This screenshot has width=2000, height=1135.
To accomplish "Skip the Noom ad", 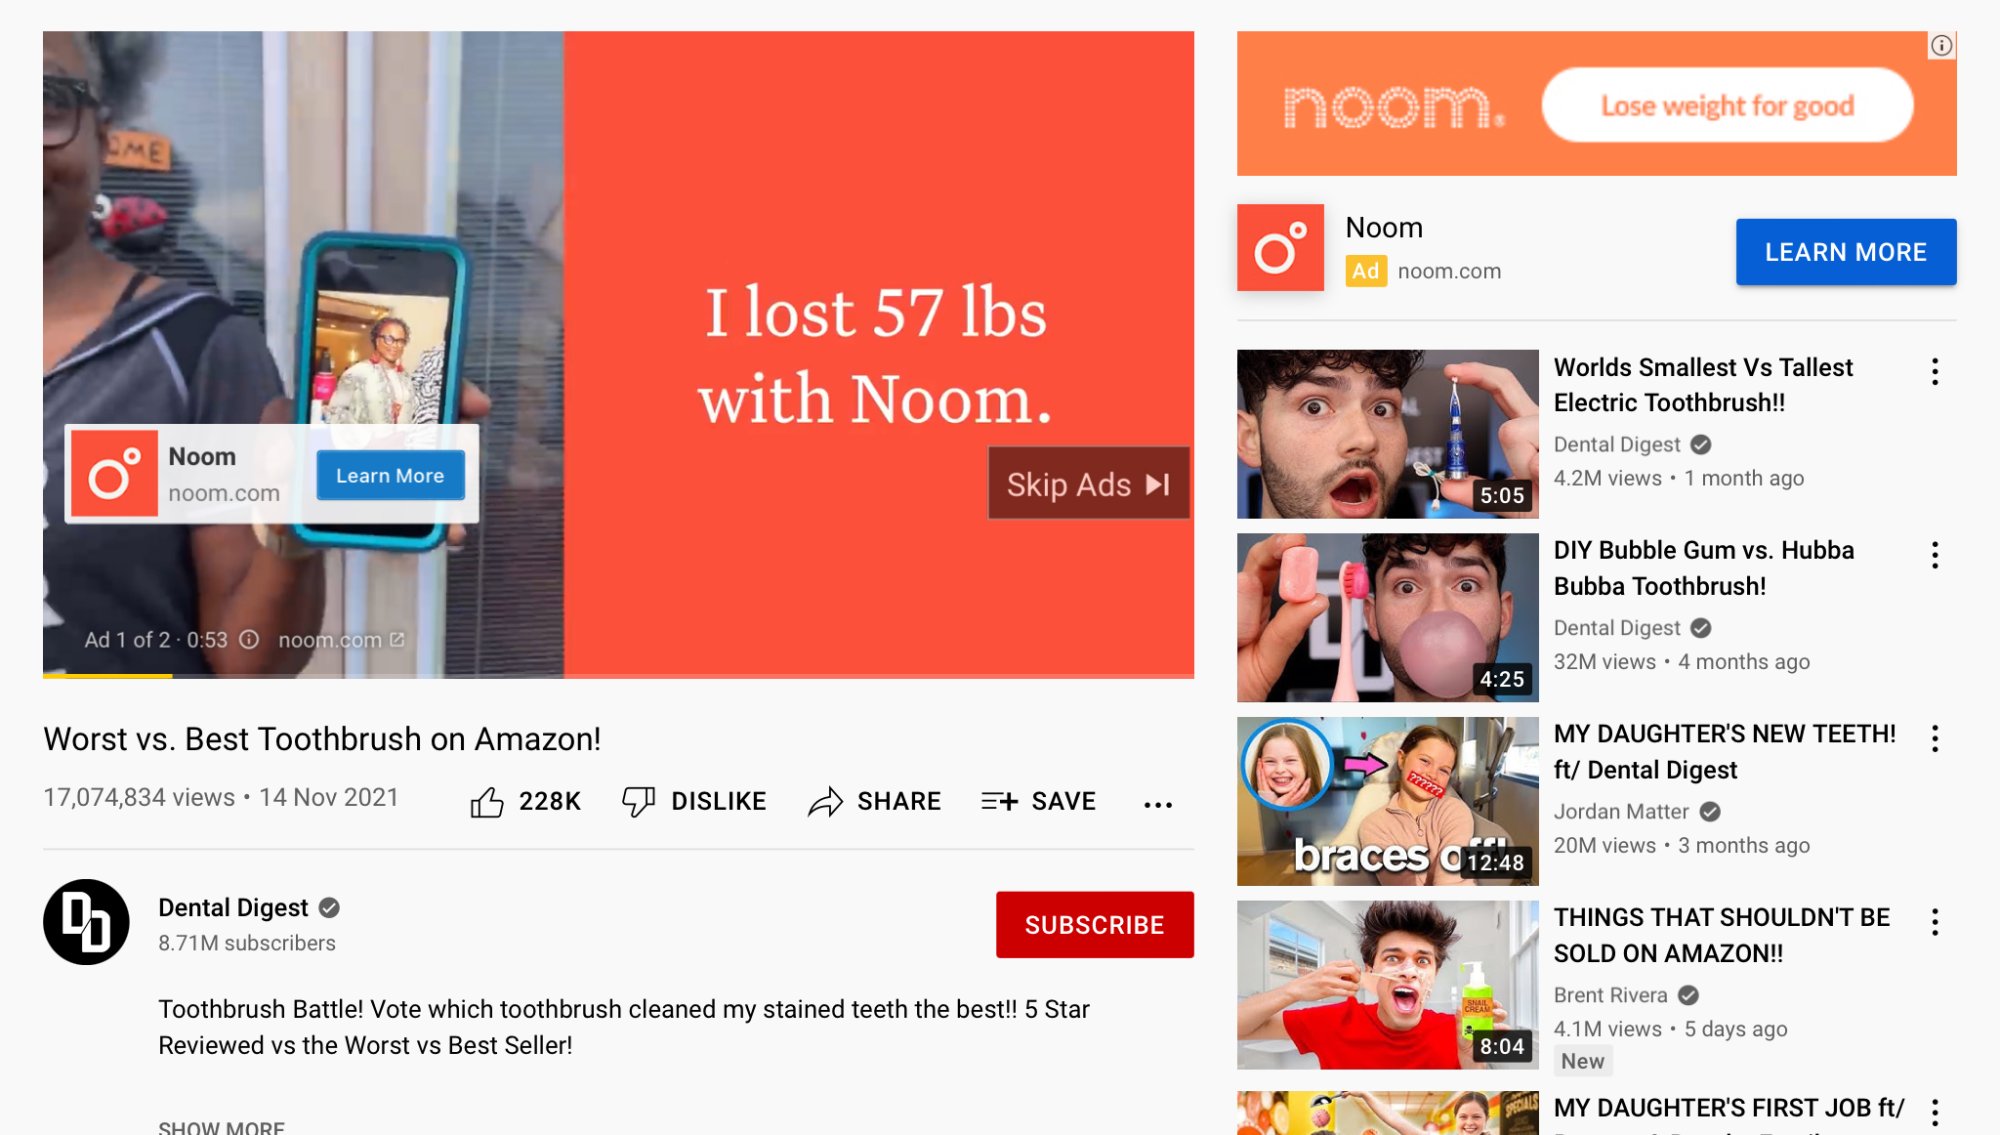I will click(x=1088, y=484).
